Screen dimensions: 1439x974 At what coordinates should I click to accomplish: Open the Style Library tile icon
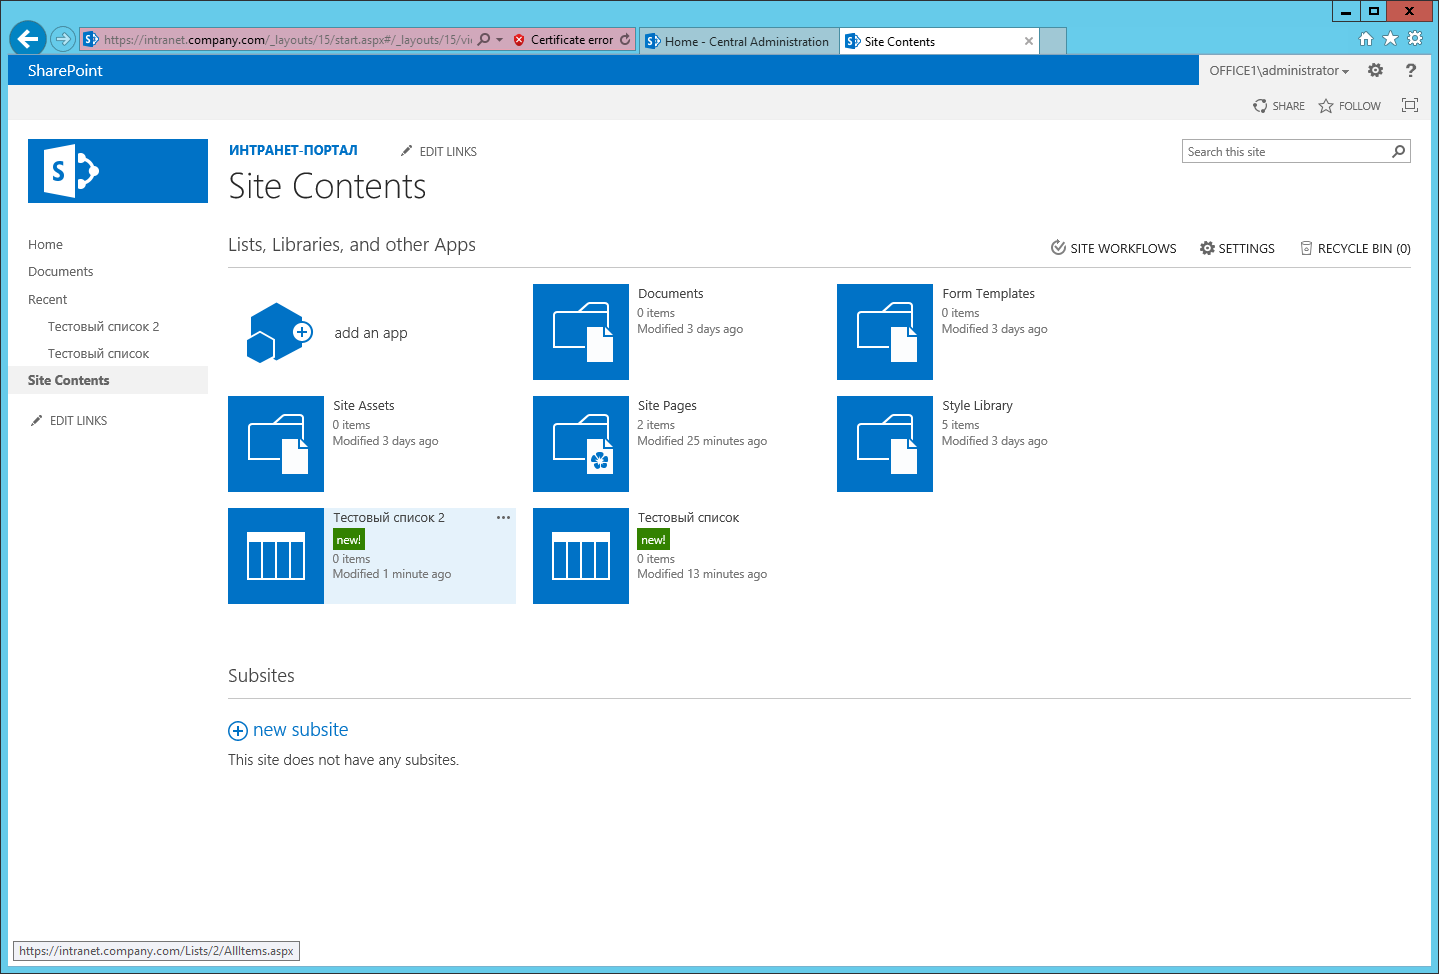coord(885,444)
